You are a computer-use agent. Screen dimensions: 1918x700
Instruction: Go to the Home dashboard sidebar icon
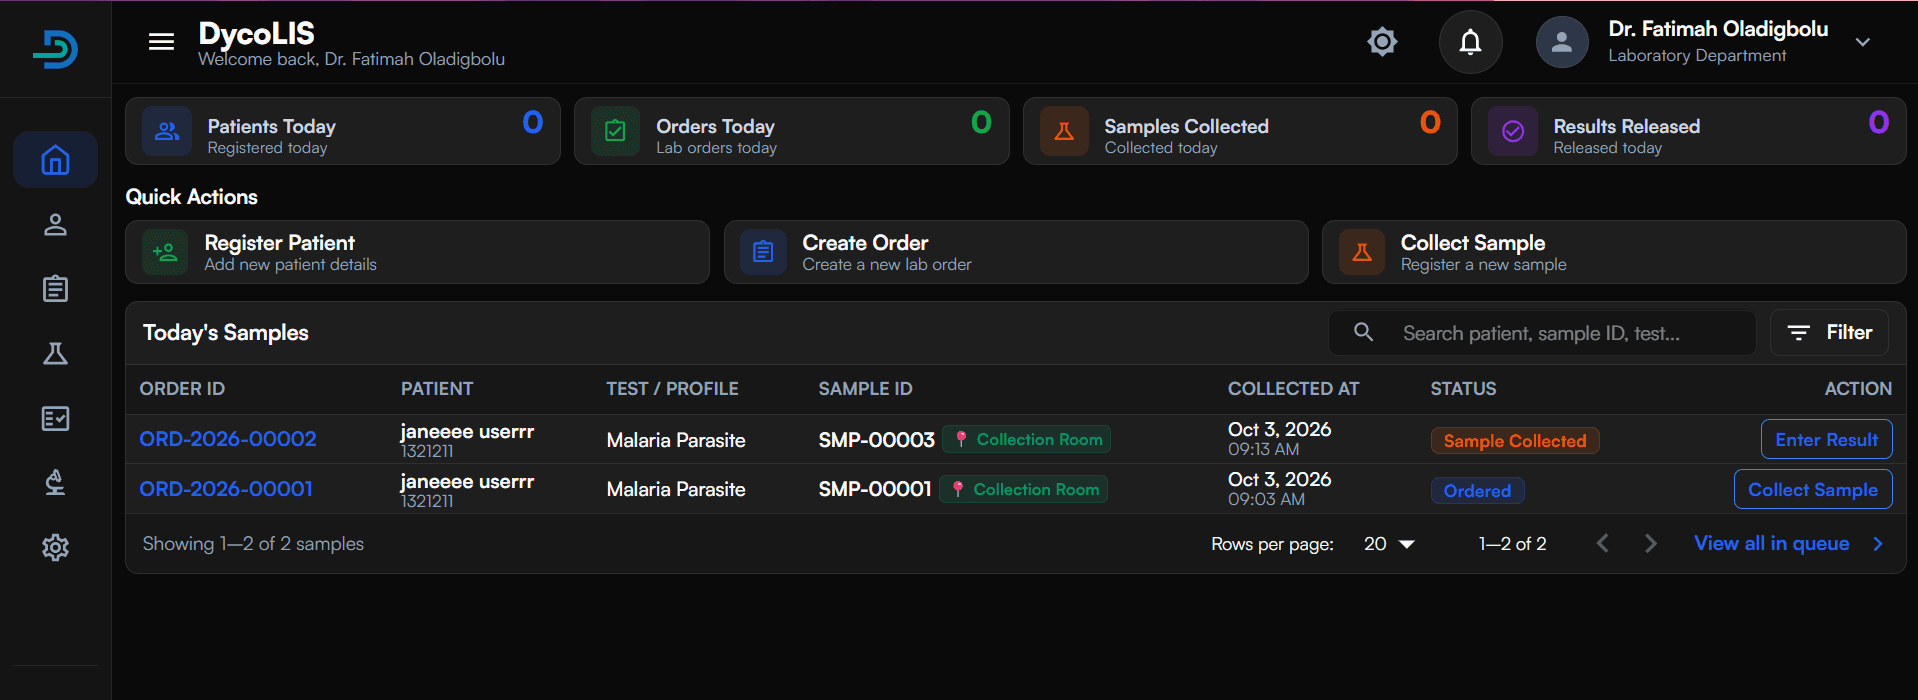pos(55,159)
